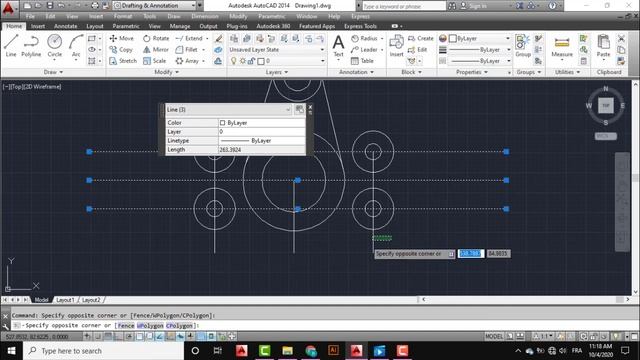Switch to the Insert ribbon tab
This screenshot has height=360, width=640.
click(x=38, y=26)
